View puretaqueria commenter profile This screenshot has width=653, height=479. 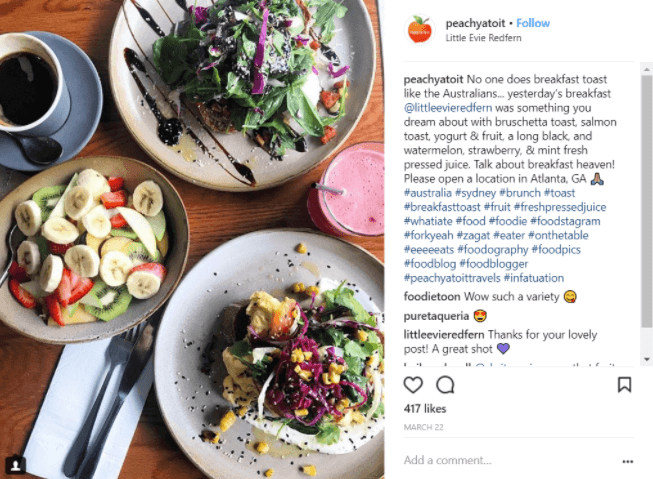[x=436, y=316]
